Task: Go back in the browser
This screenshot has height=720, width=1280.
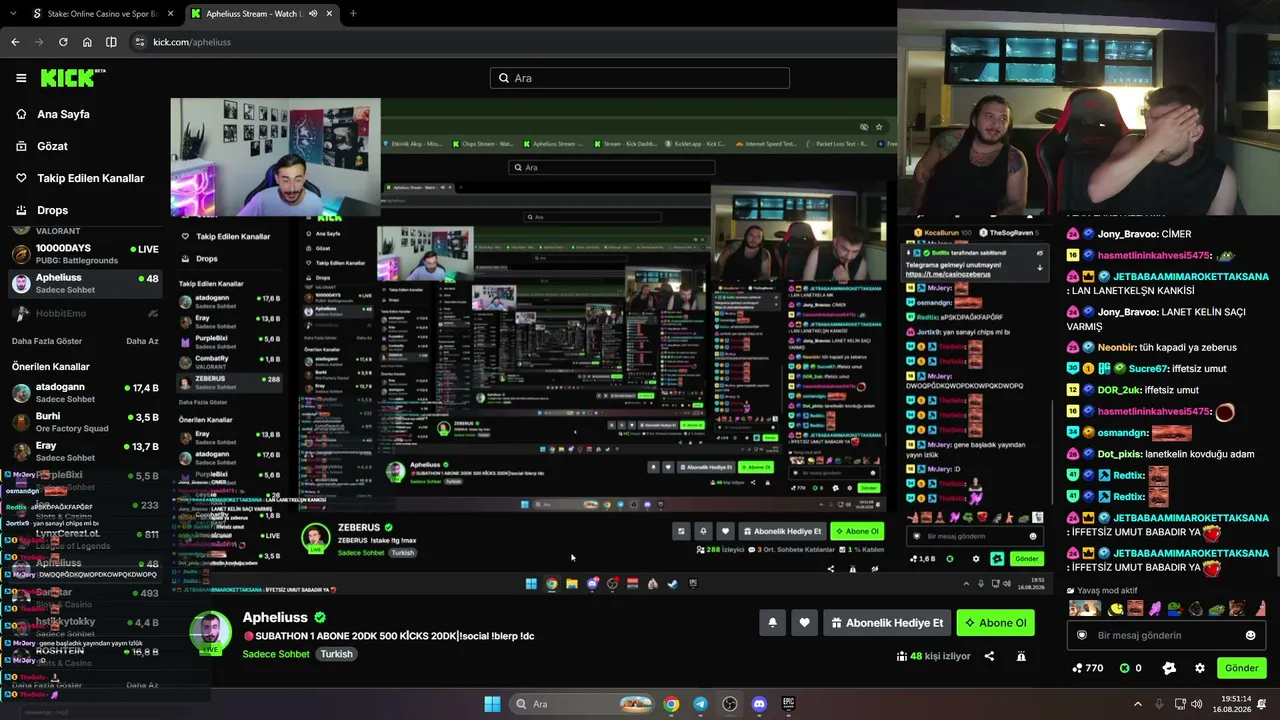Action: pyautogui.click(x=15, y=42)
